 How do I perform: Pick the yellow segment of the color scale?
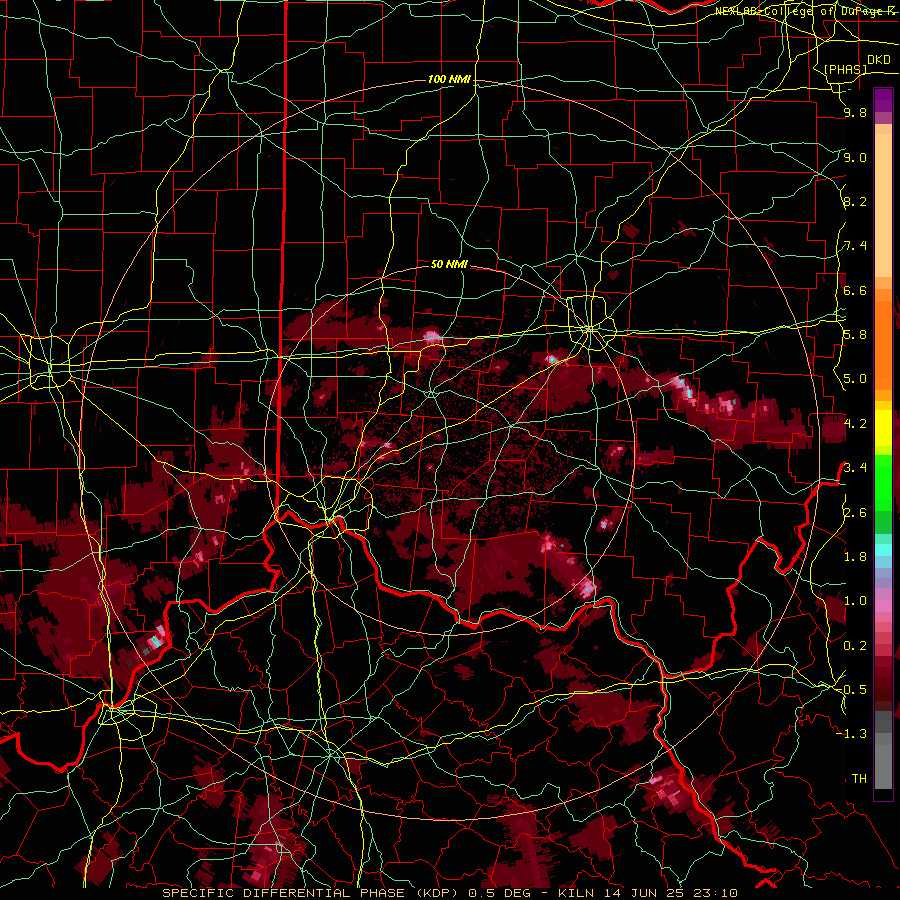[883, 428]
